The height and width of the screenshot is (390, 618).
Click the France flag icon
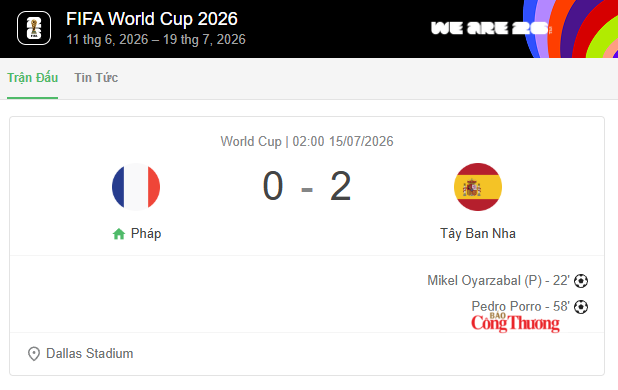click(136, 187)
